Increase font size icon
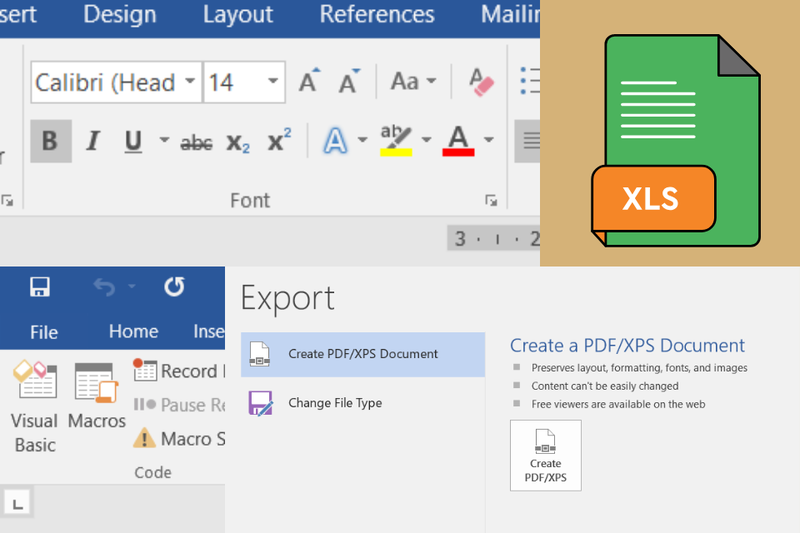Screen dimensions: 800x533 coord(310,82)
